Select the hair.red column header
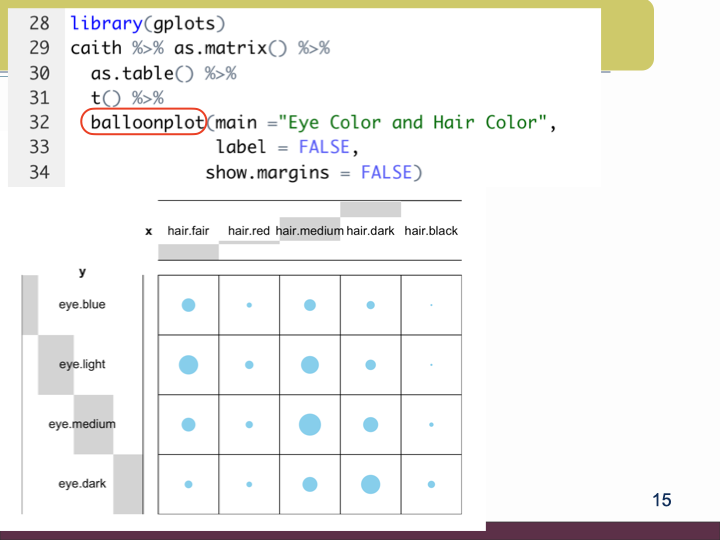The height and width of the screenshot is (540, 720). (249, 231)
